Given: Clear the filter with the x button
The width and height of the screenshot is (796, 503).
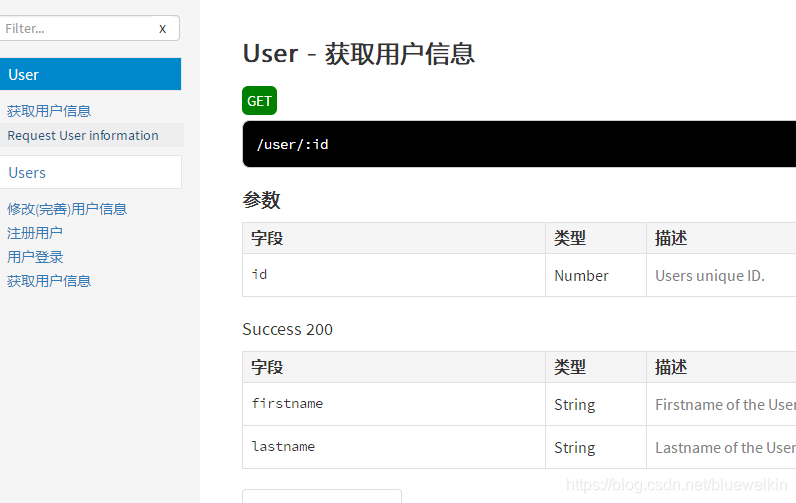Looking at the screenshot, I should tap(162, 29).
